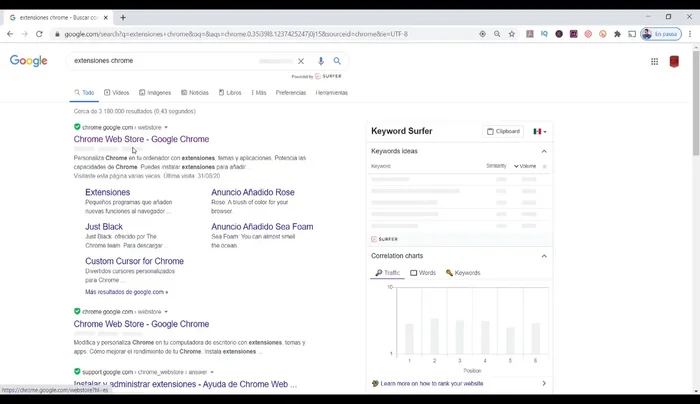Click the Google logo
700x404 pixels.
pyautogui.click(x=29, y=61)
